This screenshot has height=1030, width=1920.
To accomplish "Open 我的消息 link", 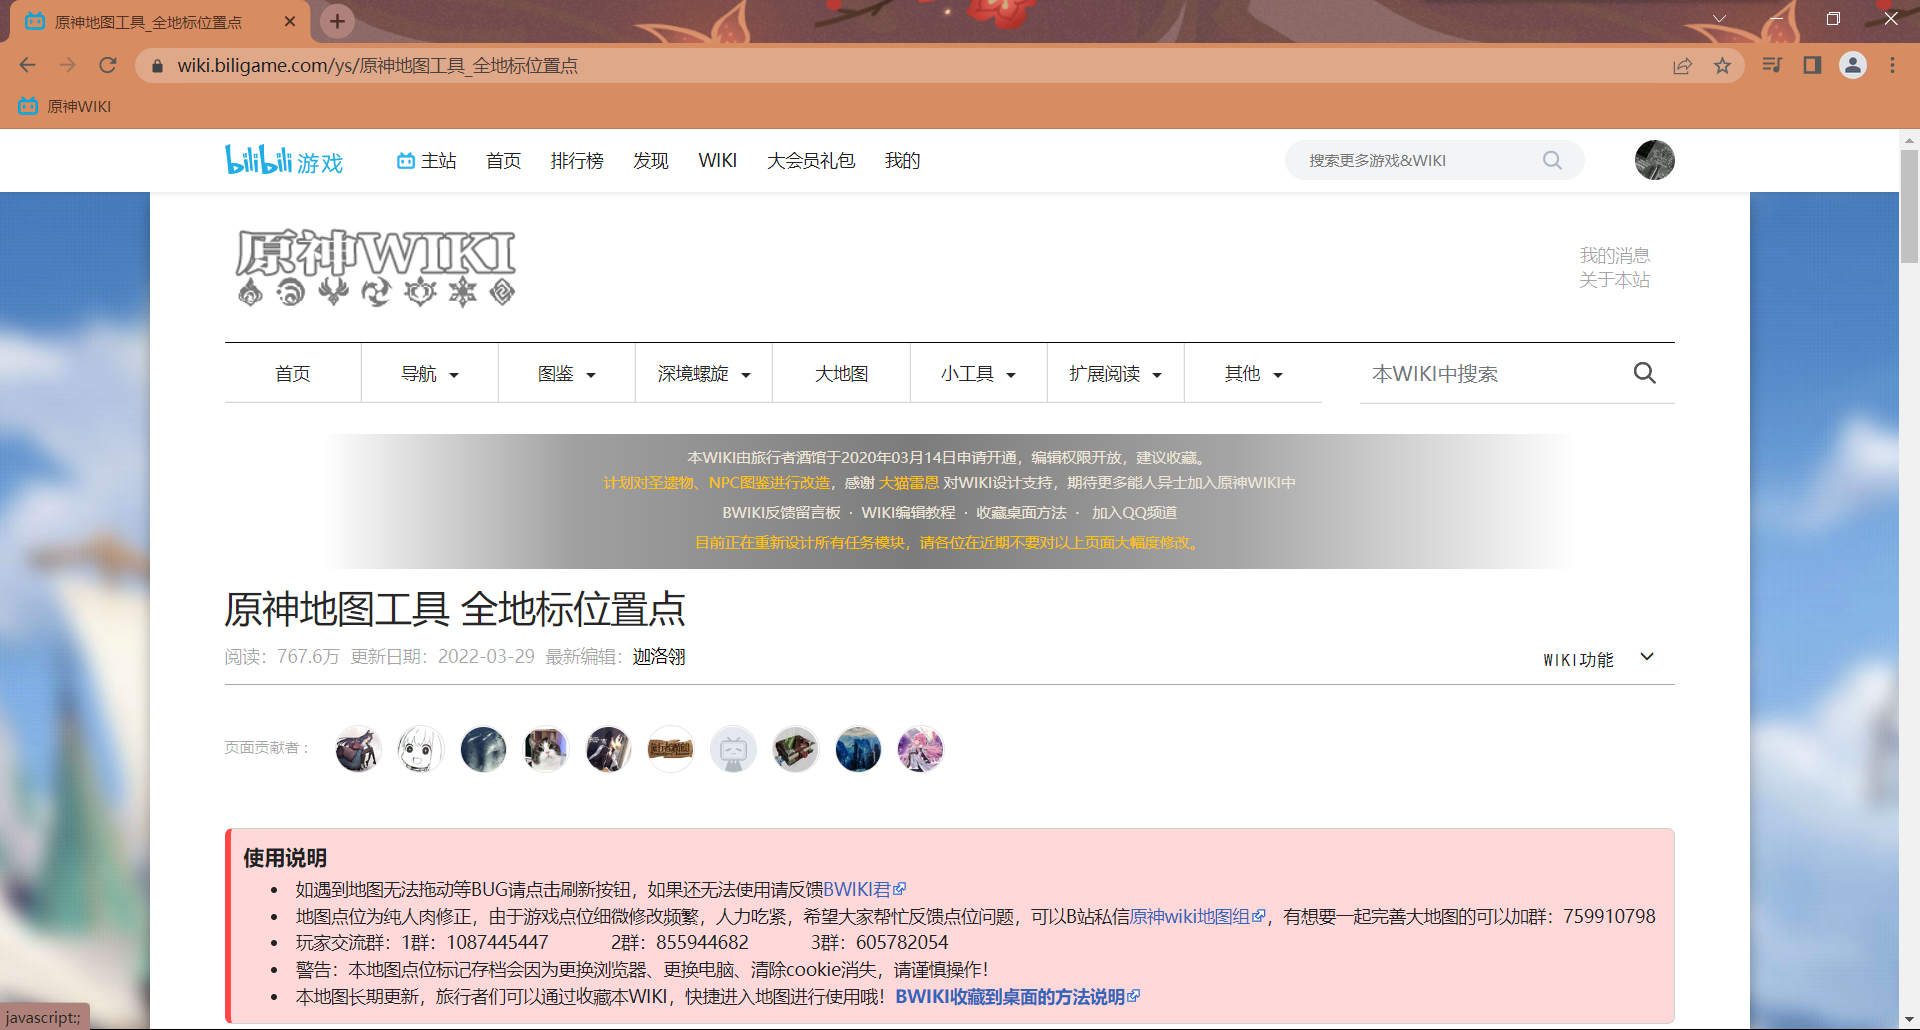I will tap(1614, 255).
